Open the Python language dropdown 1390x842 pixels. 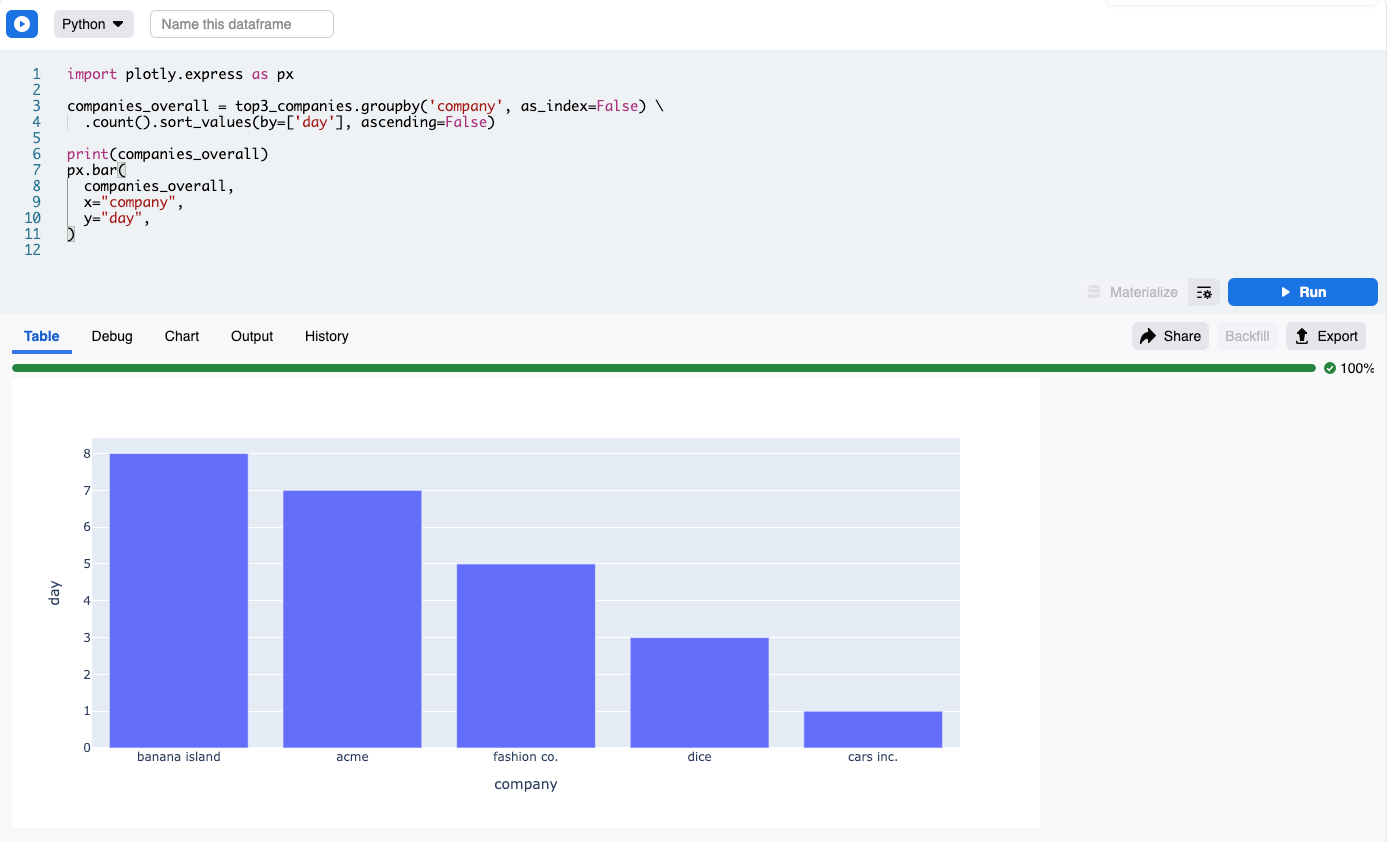coord(93,23)
